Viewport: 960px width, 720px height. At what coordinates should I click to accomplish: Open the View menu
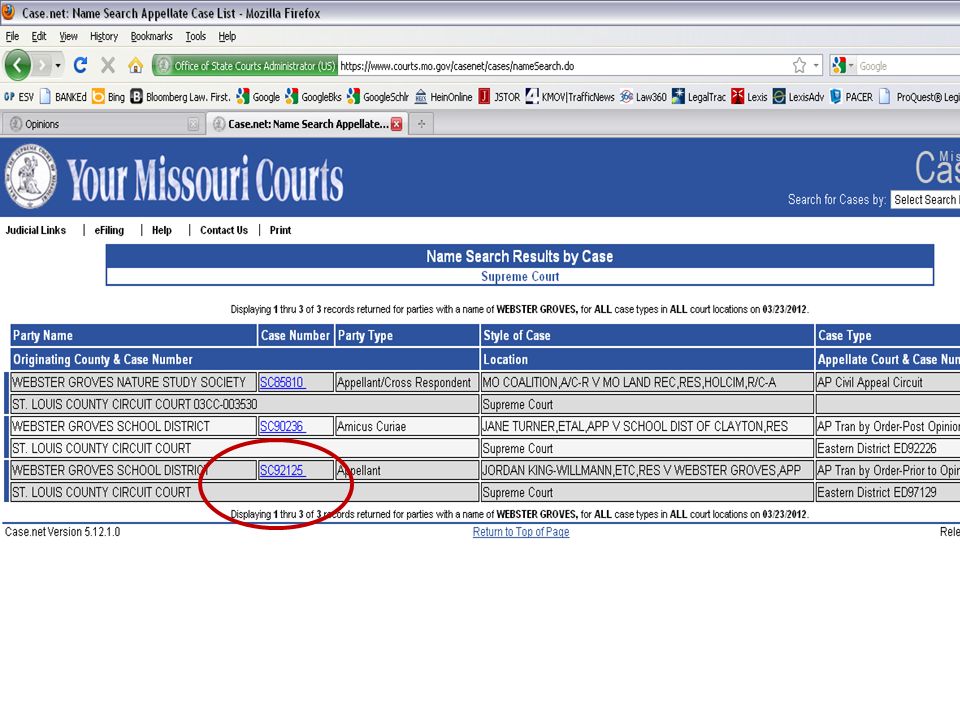(68, 36)
